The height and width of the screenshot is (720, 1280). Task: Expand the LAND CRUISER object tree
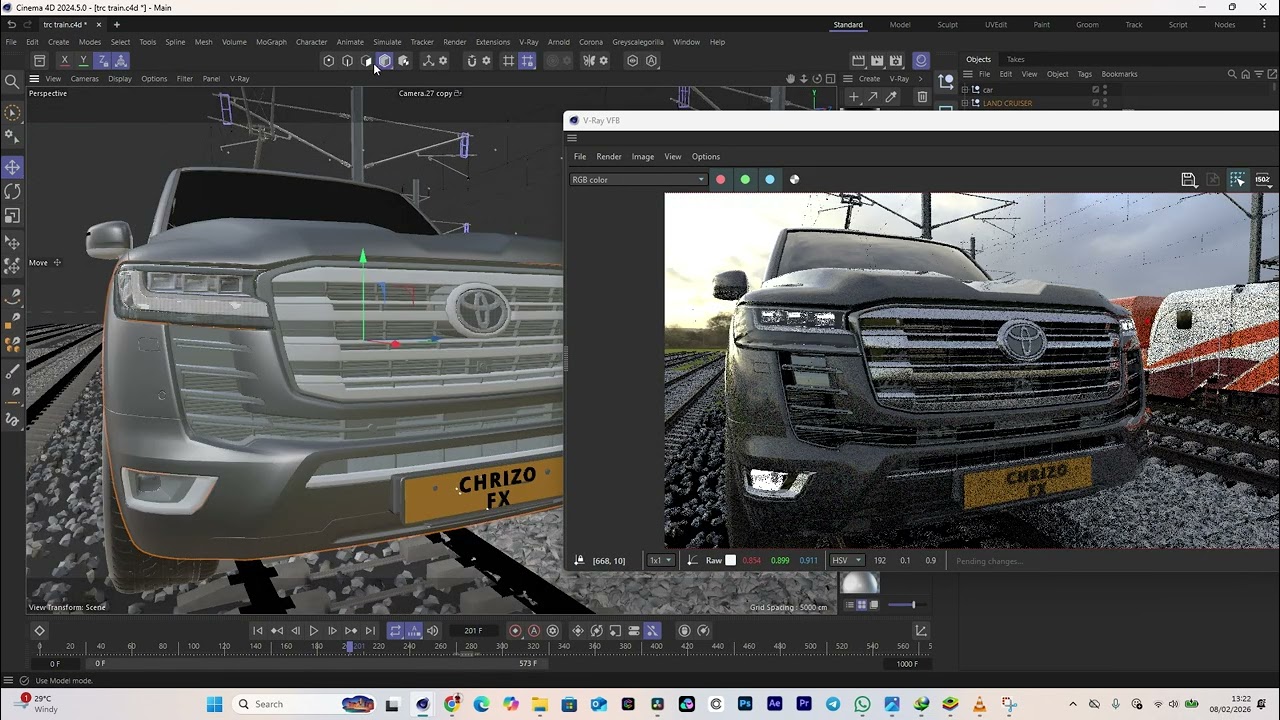[x=965, y=103]
